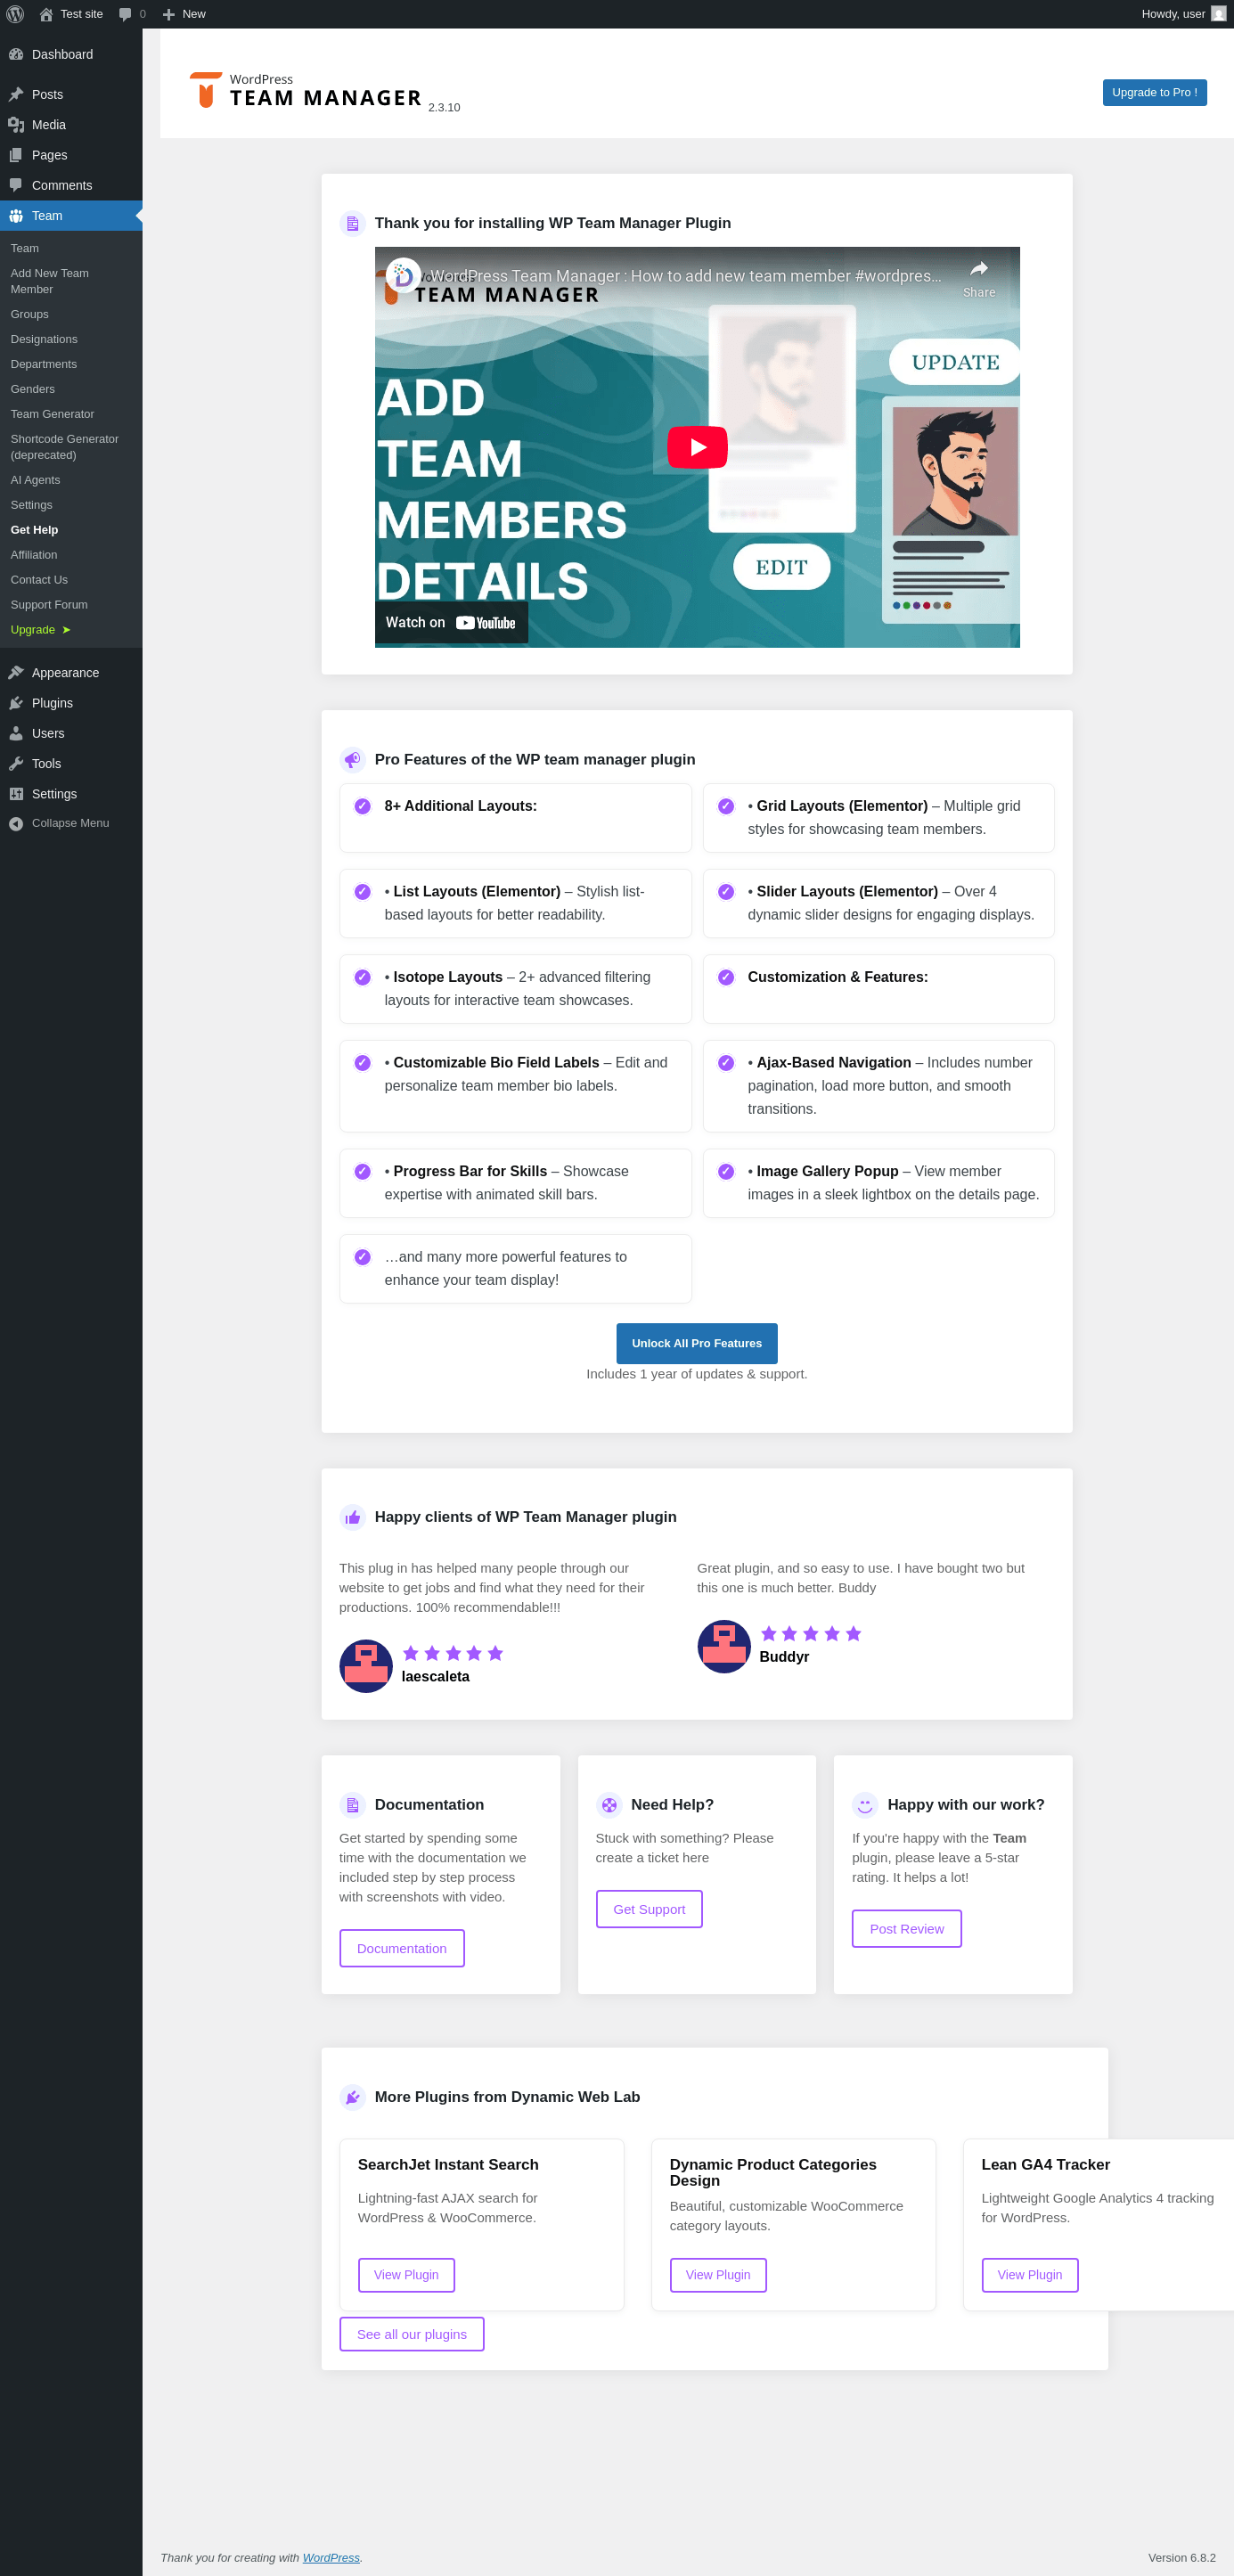The height and width of the screenshot is (2576, 1234).
Task: Click Buddyr reviewer avatar
Action: pos(724,1645)
